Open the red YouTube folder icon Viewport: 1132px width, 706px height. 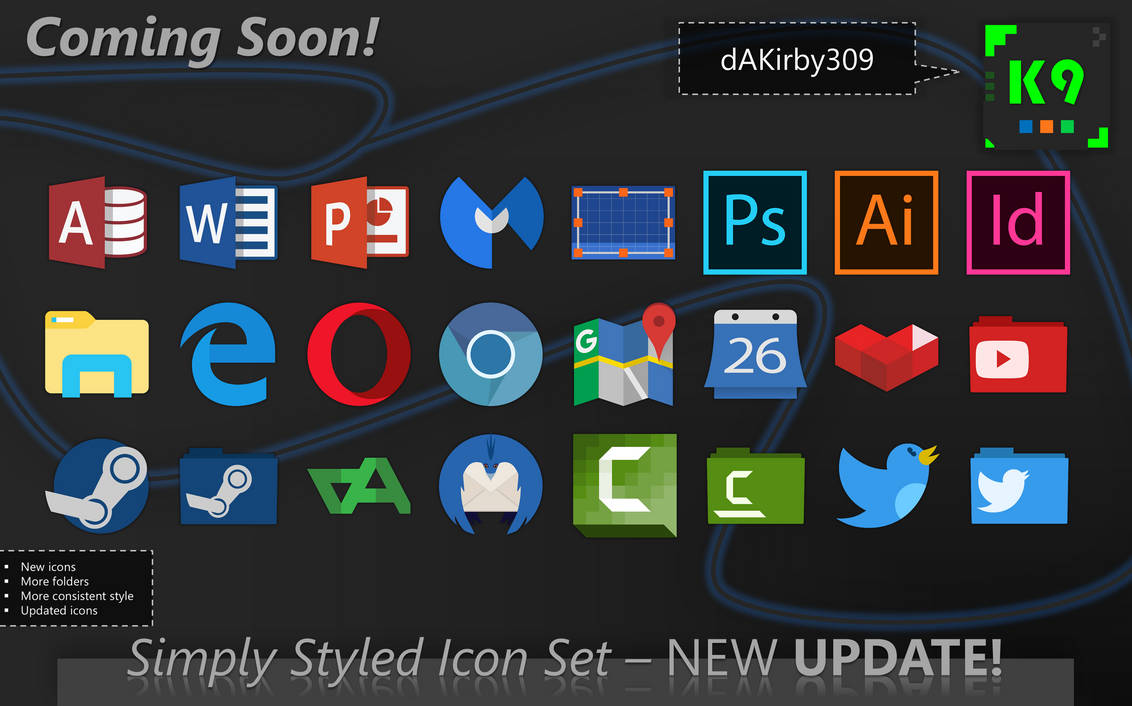[1018, 354]
